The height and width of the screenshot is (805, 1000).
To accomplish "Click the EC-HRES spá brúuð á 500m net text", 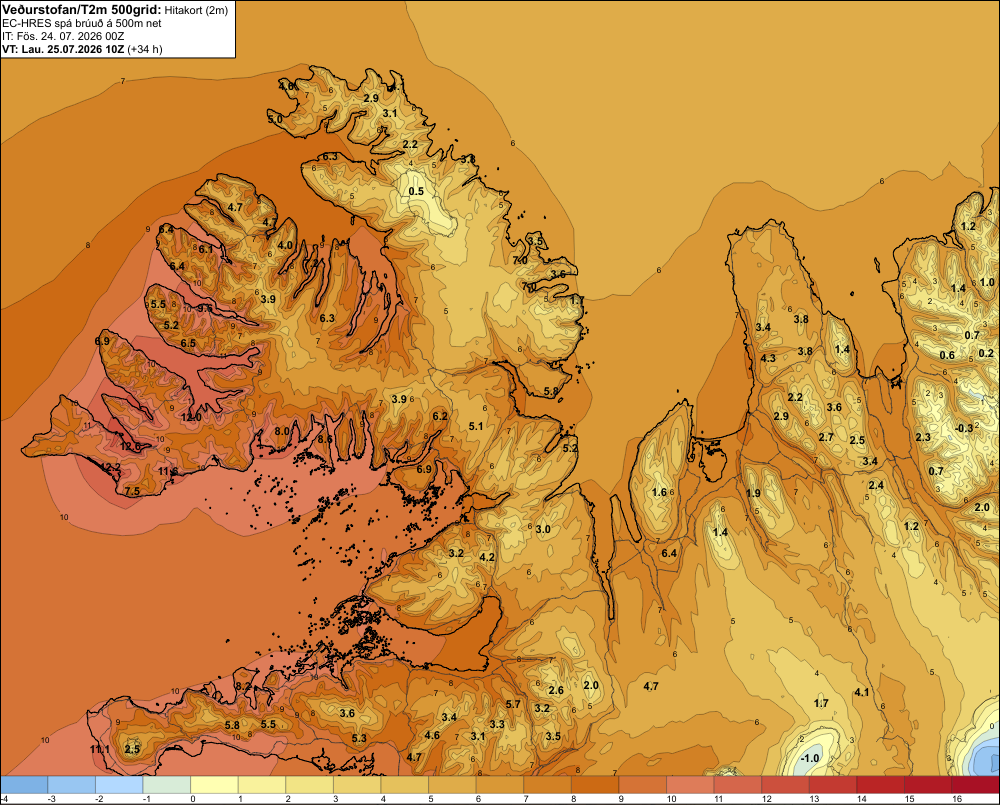I will [82, 24].
